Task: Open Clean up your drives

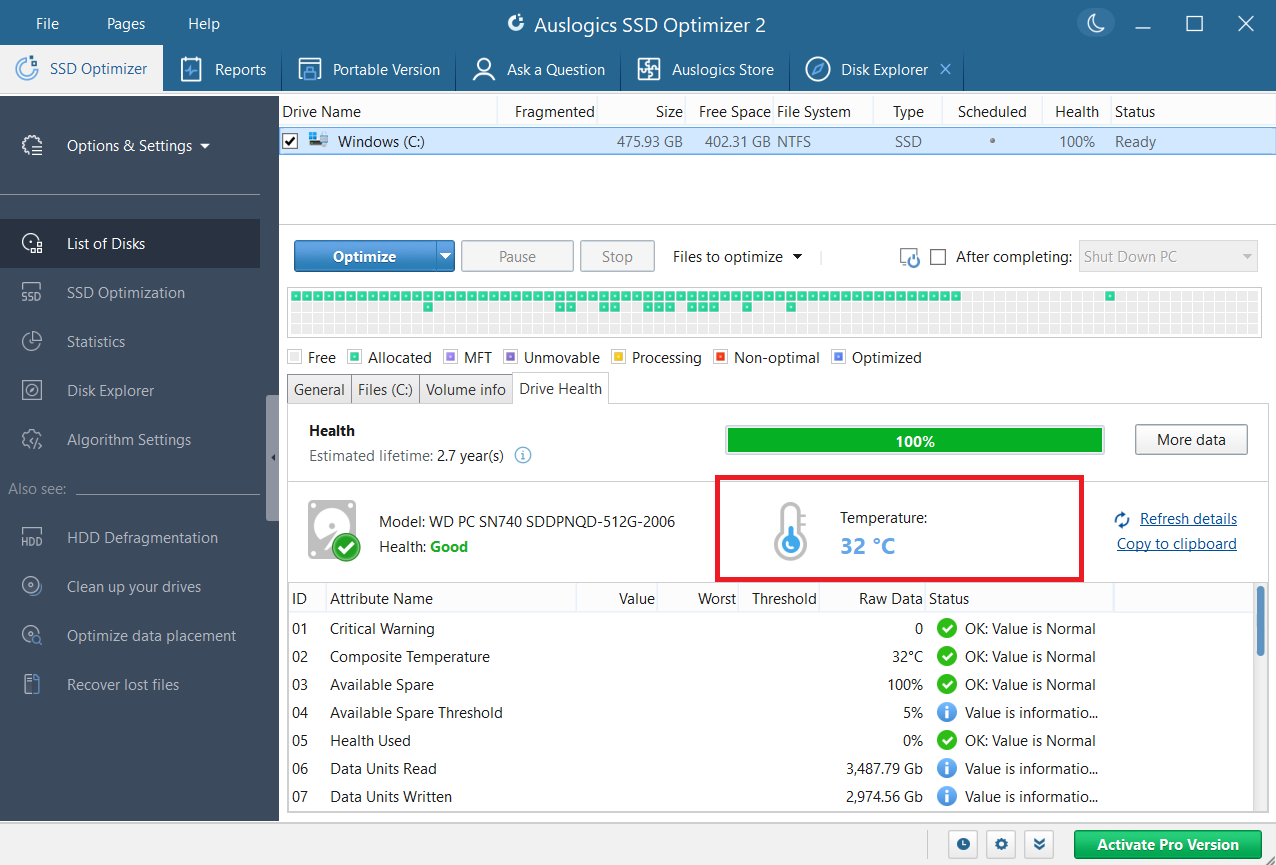Action: [136, 586]
